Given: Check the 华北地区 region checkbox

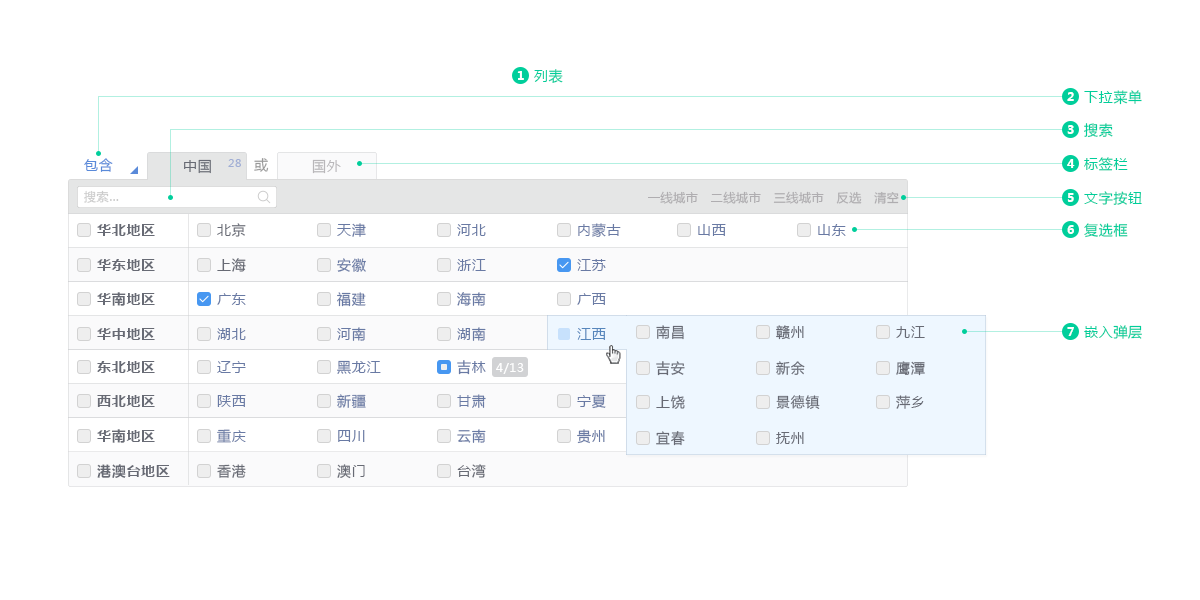Looking at the screenshot, I should pyautogui.click(x=84, y=230).
